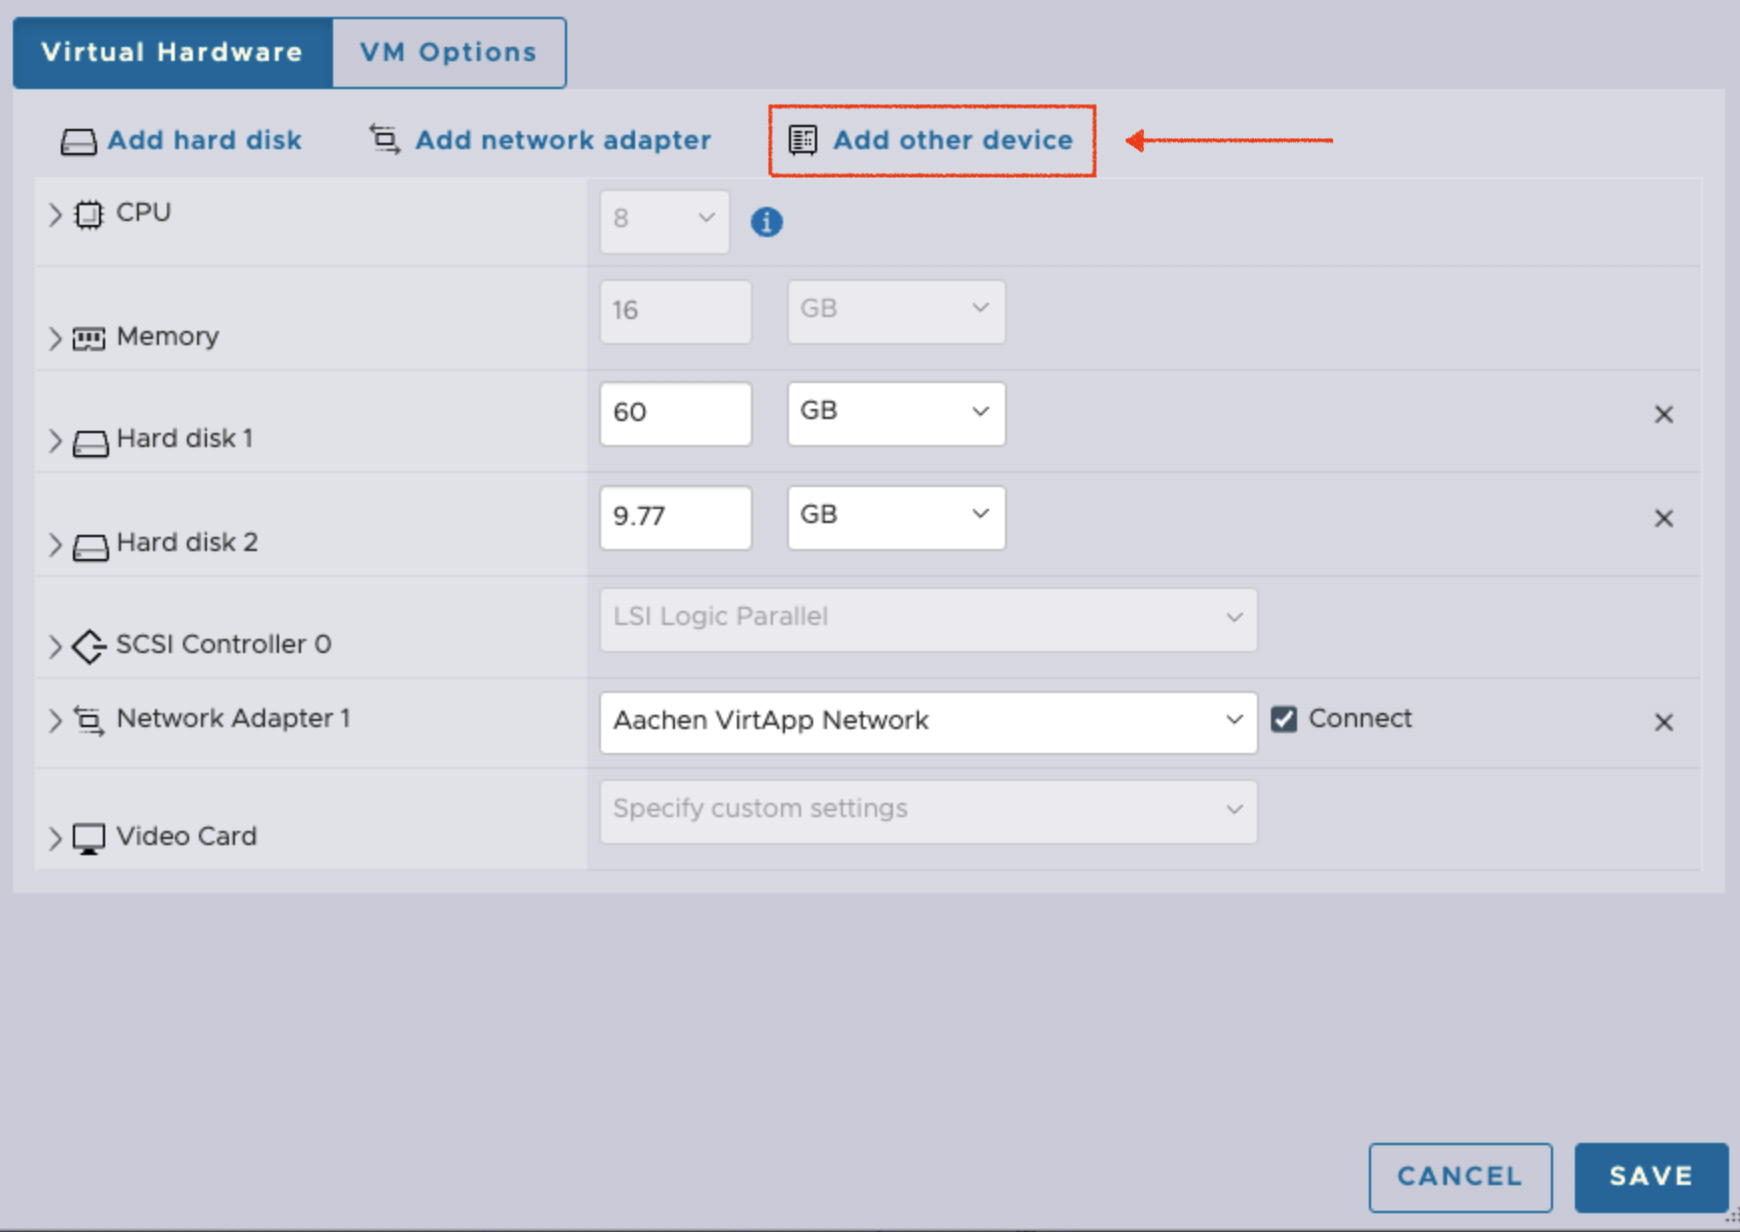
Task: Switch to the VM Options tab
Action: tap(448, 53)
